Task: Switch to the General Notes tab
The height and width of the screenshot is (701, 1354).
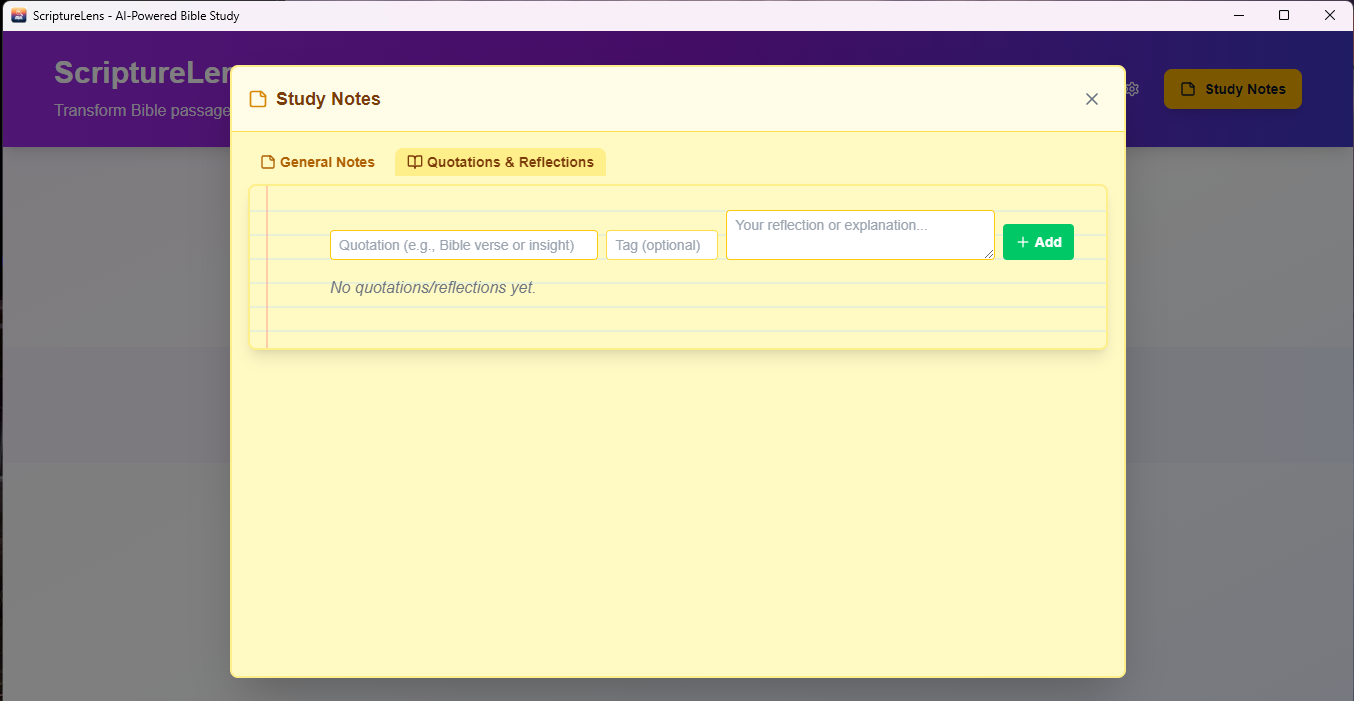Action: 318,162
